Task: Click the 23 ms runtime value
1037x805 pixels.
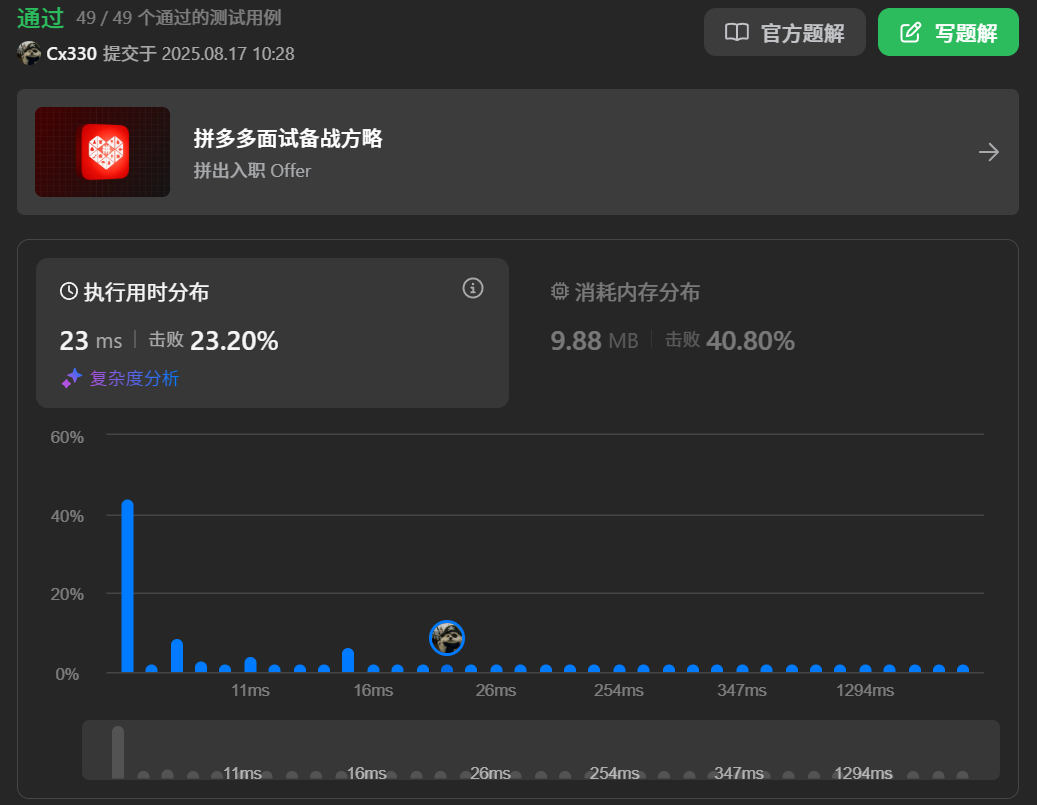Action: 91,341
